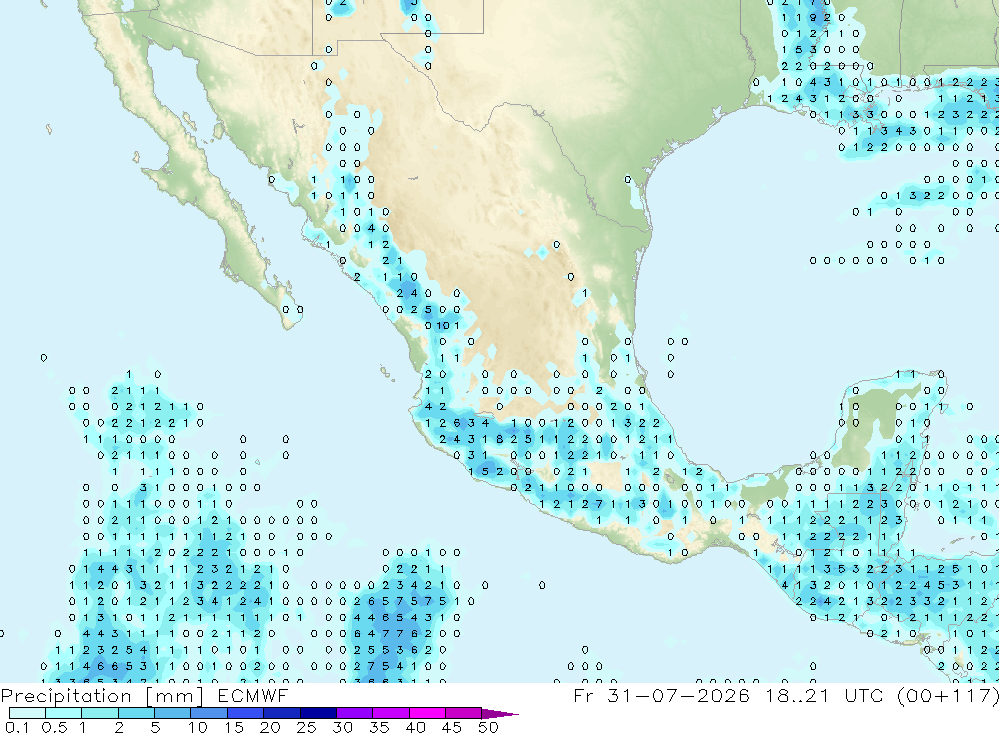Click the '45' legend scale label
Viewport: 1000px width, 733px height.
452,727
